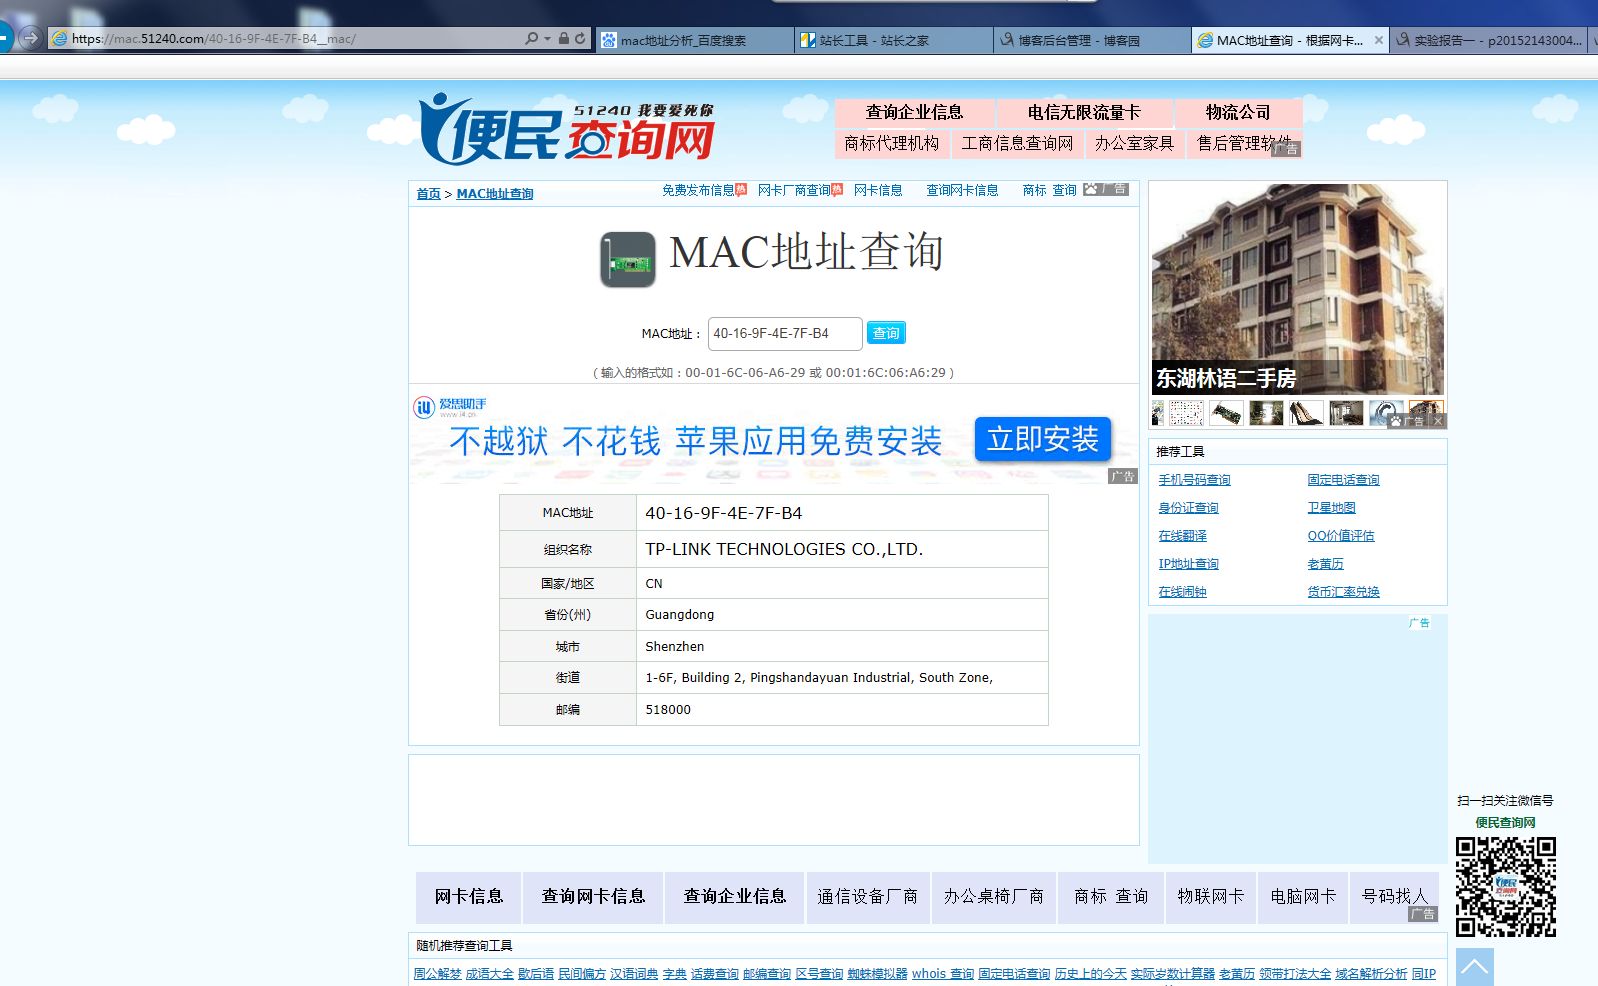Screen dimensions: 1598x986
Task: Click the address bar search magnifier icon
Action: pos(531,39)
